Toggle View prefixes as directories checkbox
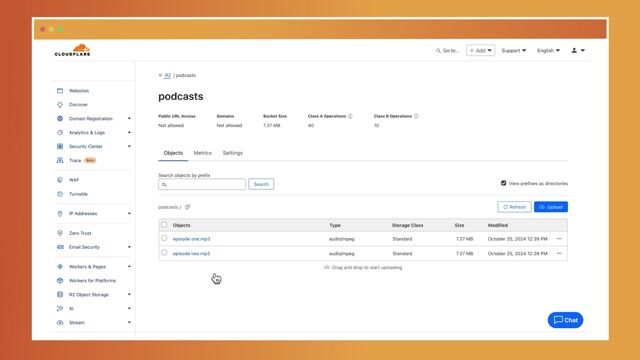 [504, 183]
